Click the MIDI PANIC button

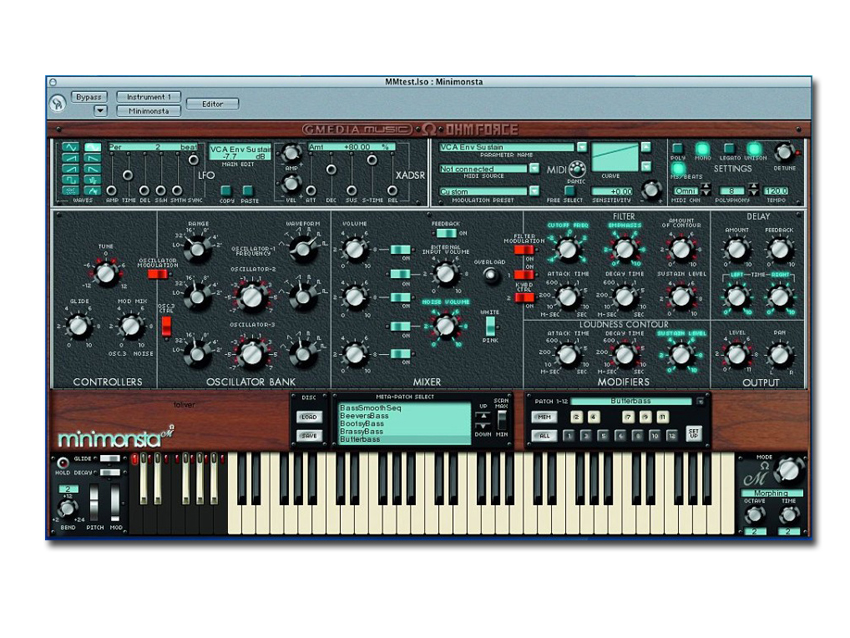[577, 170]
